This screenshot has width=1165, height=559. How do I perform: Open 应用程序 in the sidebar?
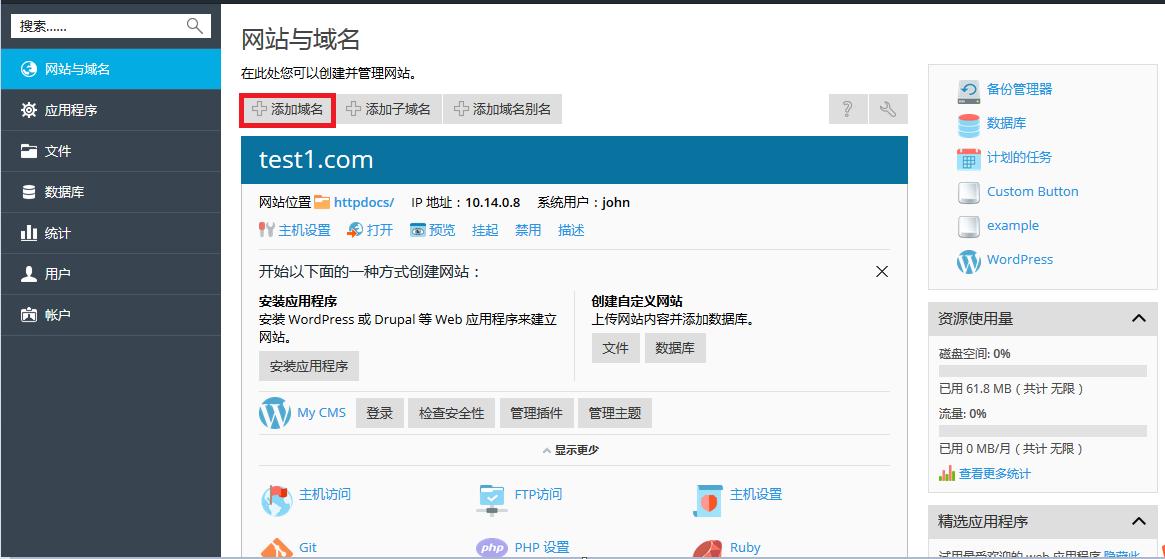pyautogui.click(x=71, y=110)
